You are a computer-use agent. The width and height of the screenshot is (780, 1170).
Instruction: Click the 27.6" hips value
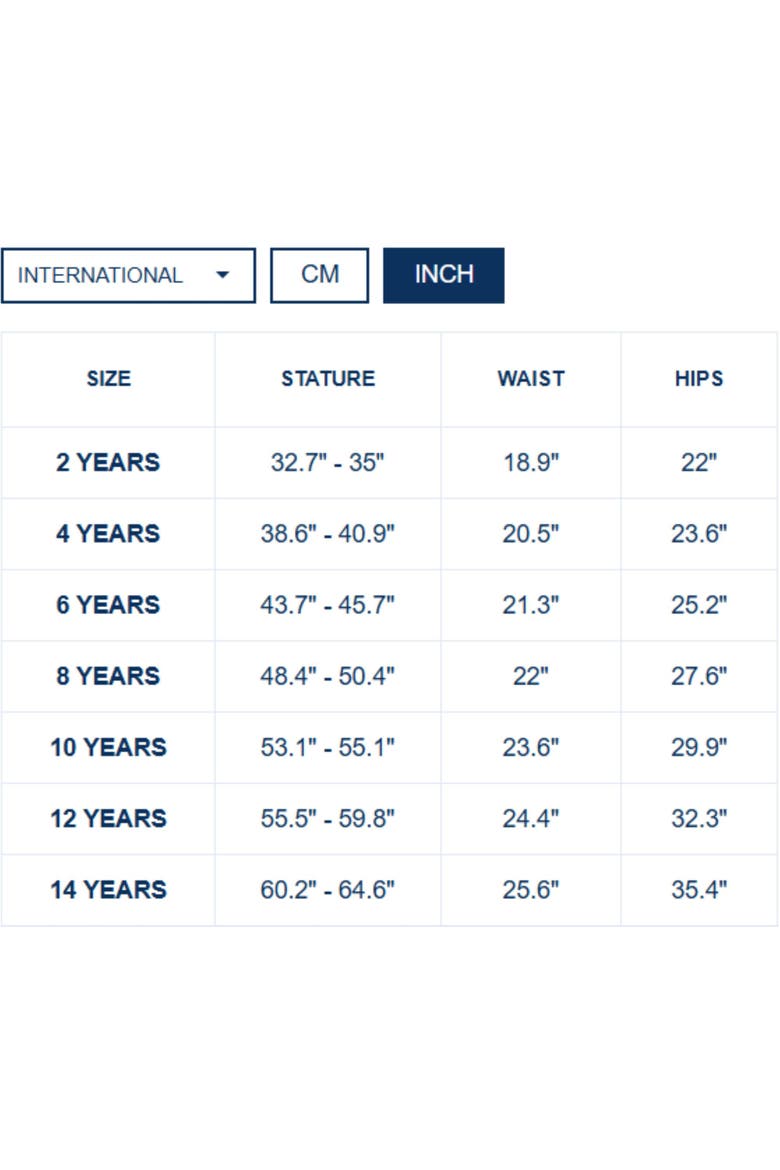click(x=699, y=677)
